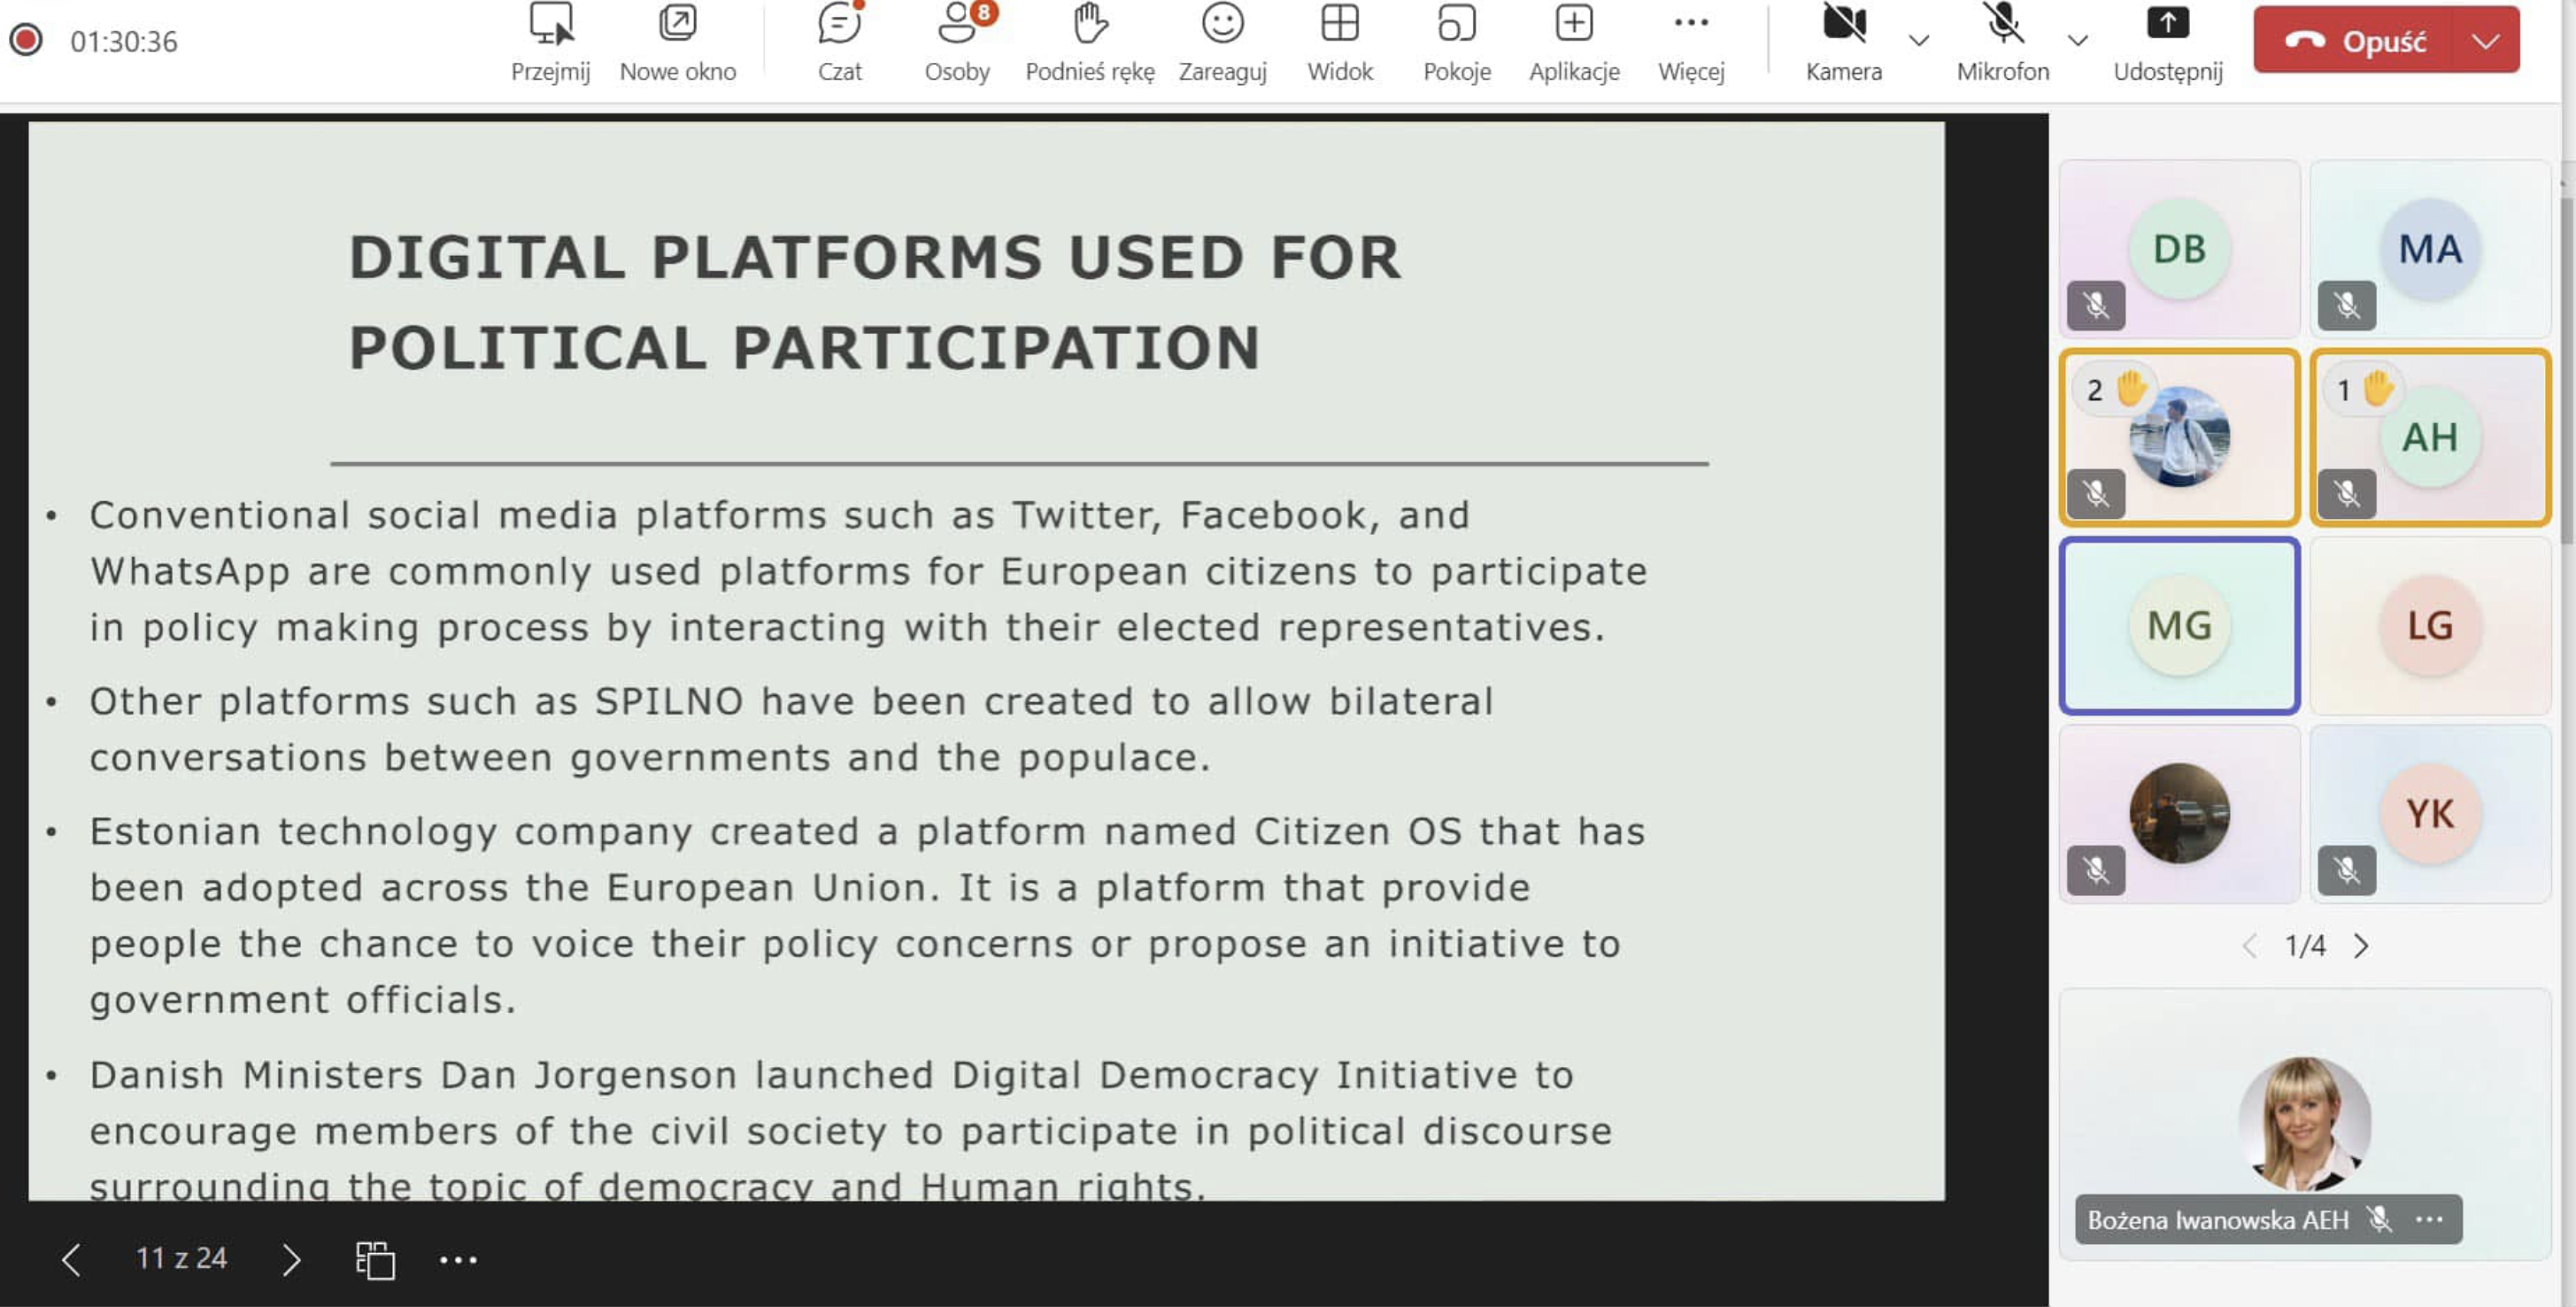The image size is (2576, 1307).
Task: Expand the Mikrofon options dropdown arrow
Action: point(2077,41)
